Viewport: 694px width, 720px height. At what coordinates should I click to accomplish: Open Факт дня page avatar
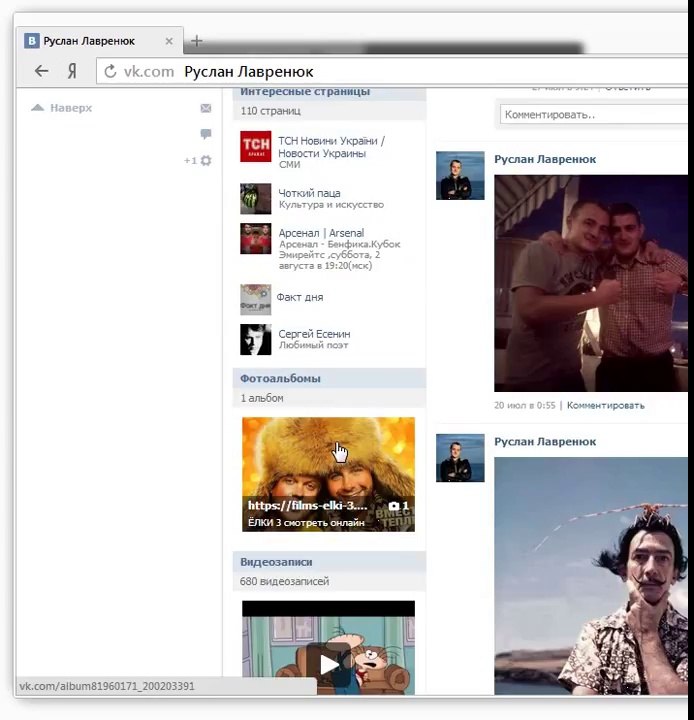pyautogui.click(x=255, y=299)
